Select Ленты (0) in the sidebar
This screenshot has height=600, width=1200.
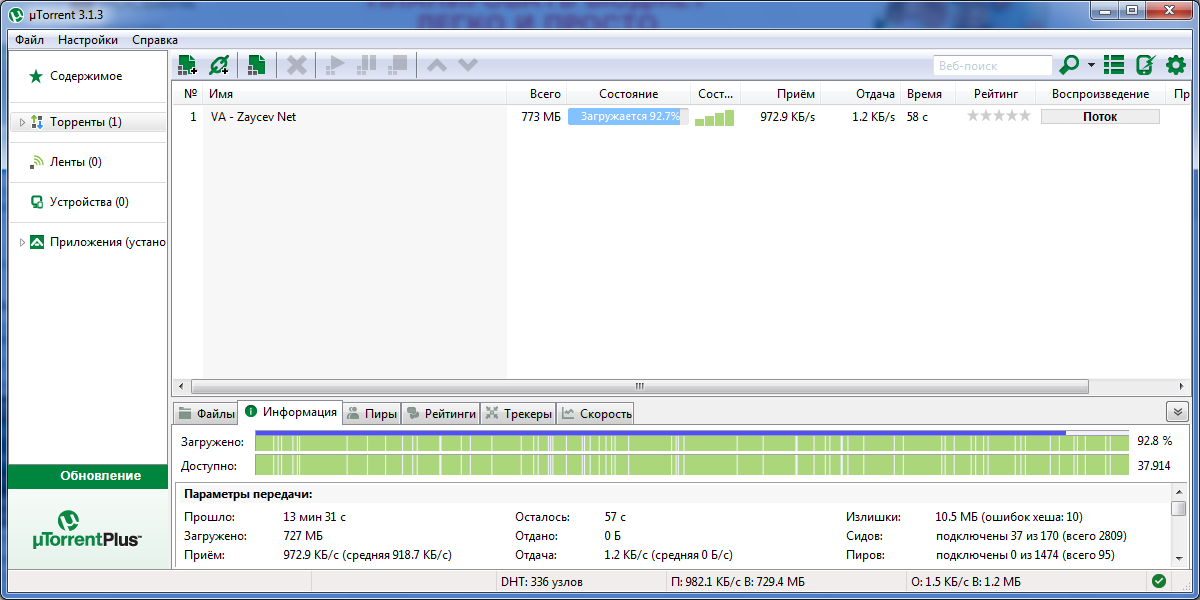[x=86, y=162]
